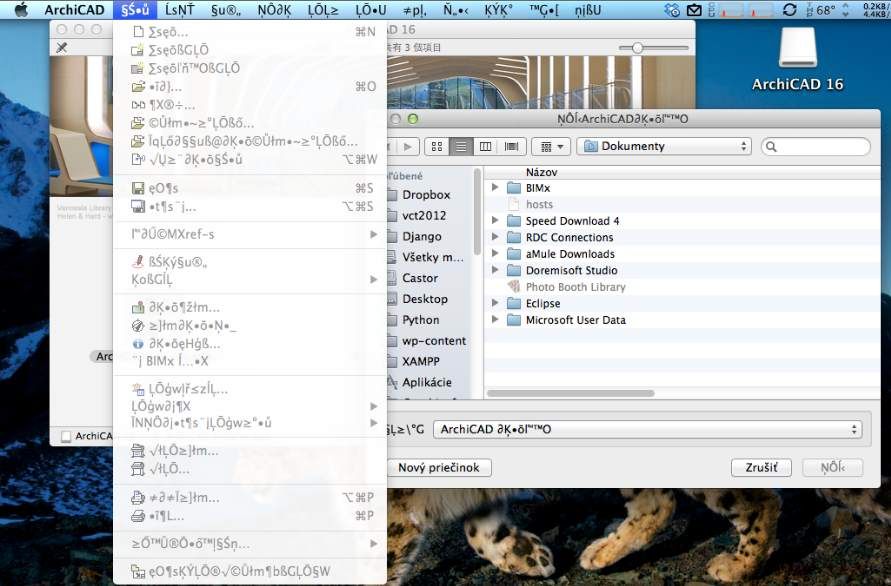
Task: Switch the file dialog to icon view
Action: coord(436,147)
